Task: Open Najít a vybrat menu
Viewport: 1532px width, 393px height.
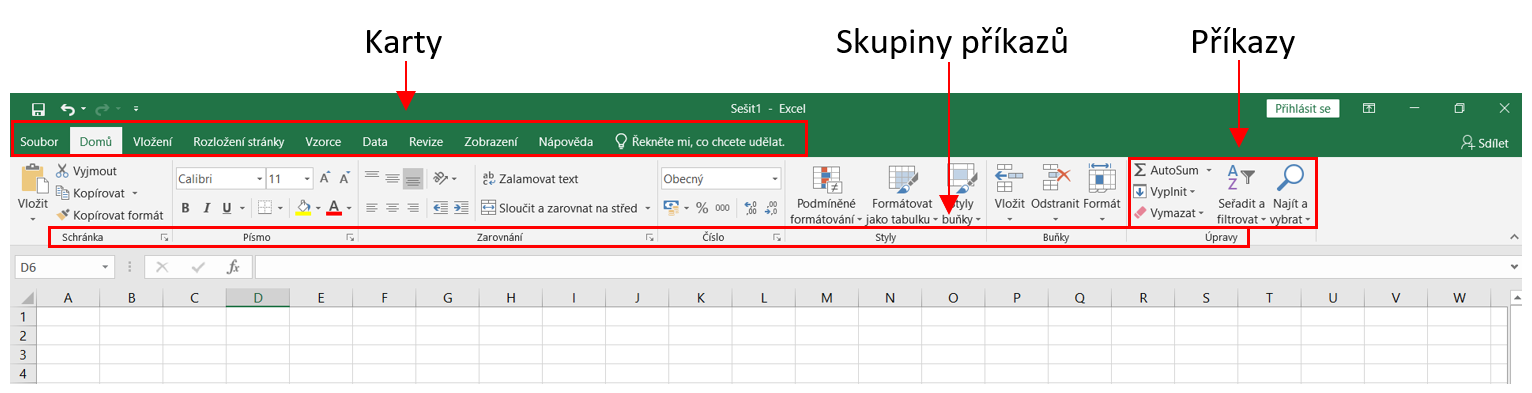Action: pos(1291,194)
